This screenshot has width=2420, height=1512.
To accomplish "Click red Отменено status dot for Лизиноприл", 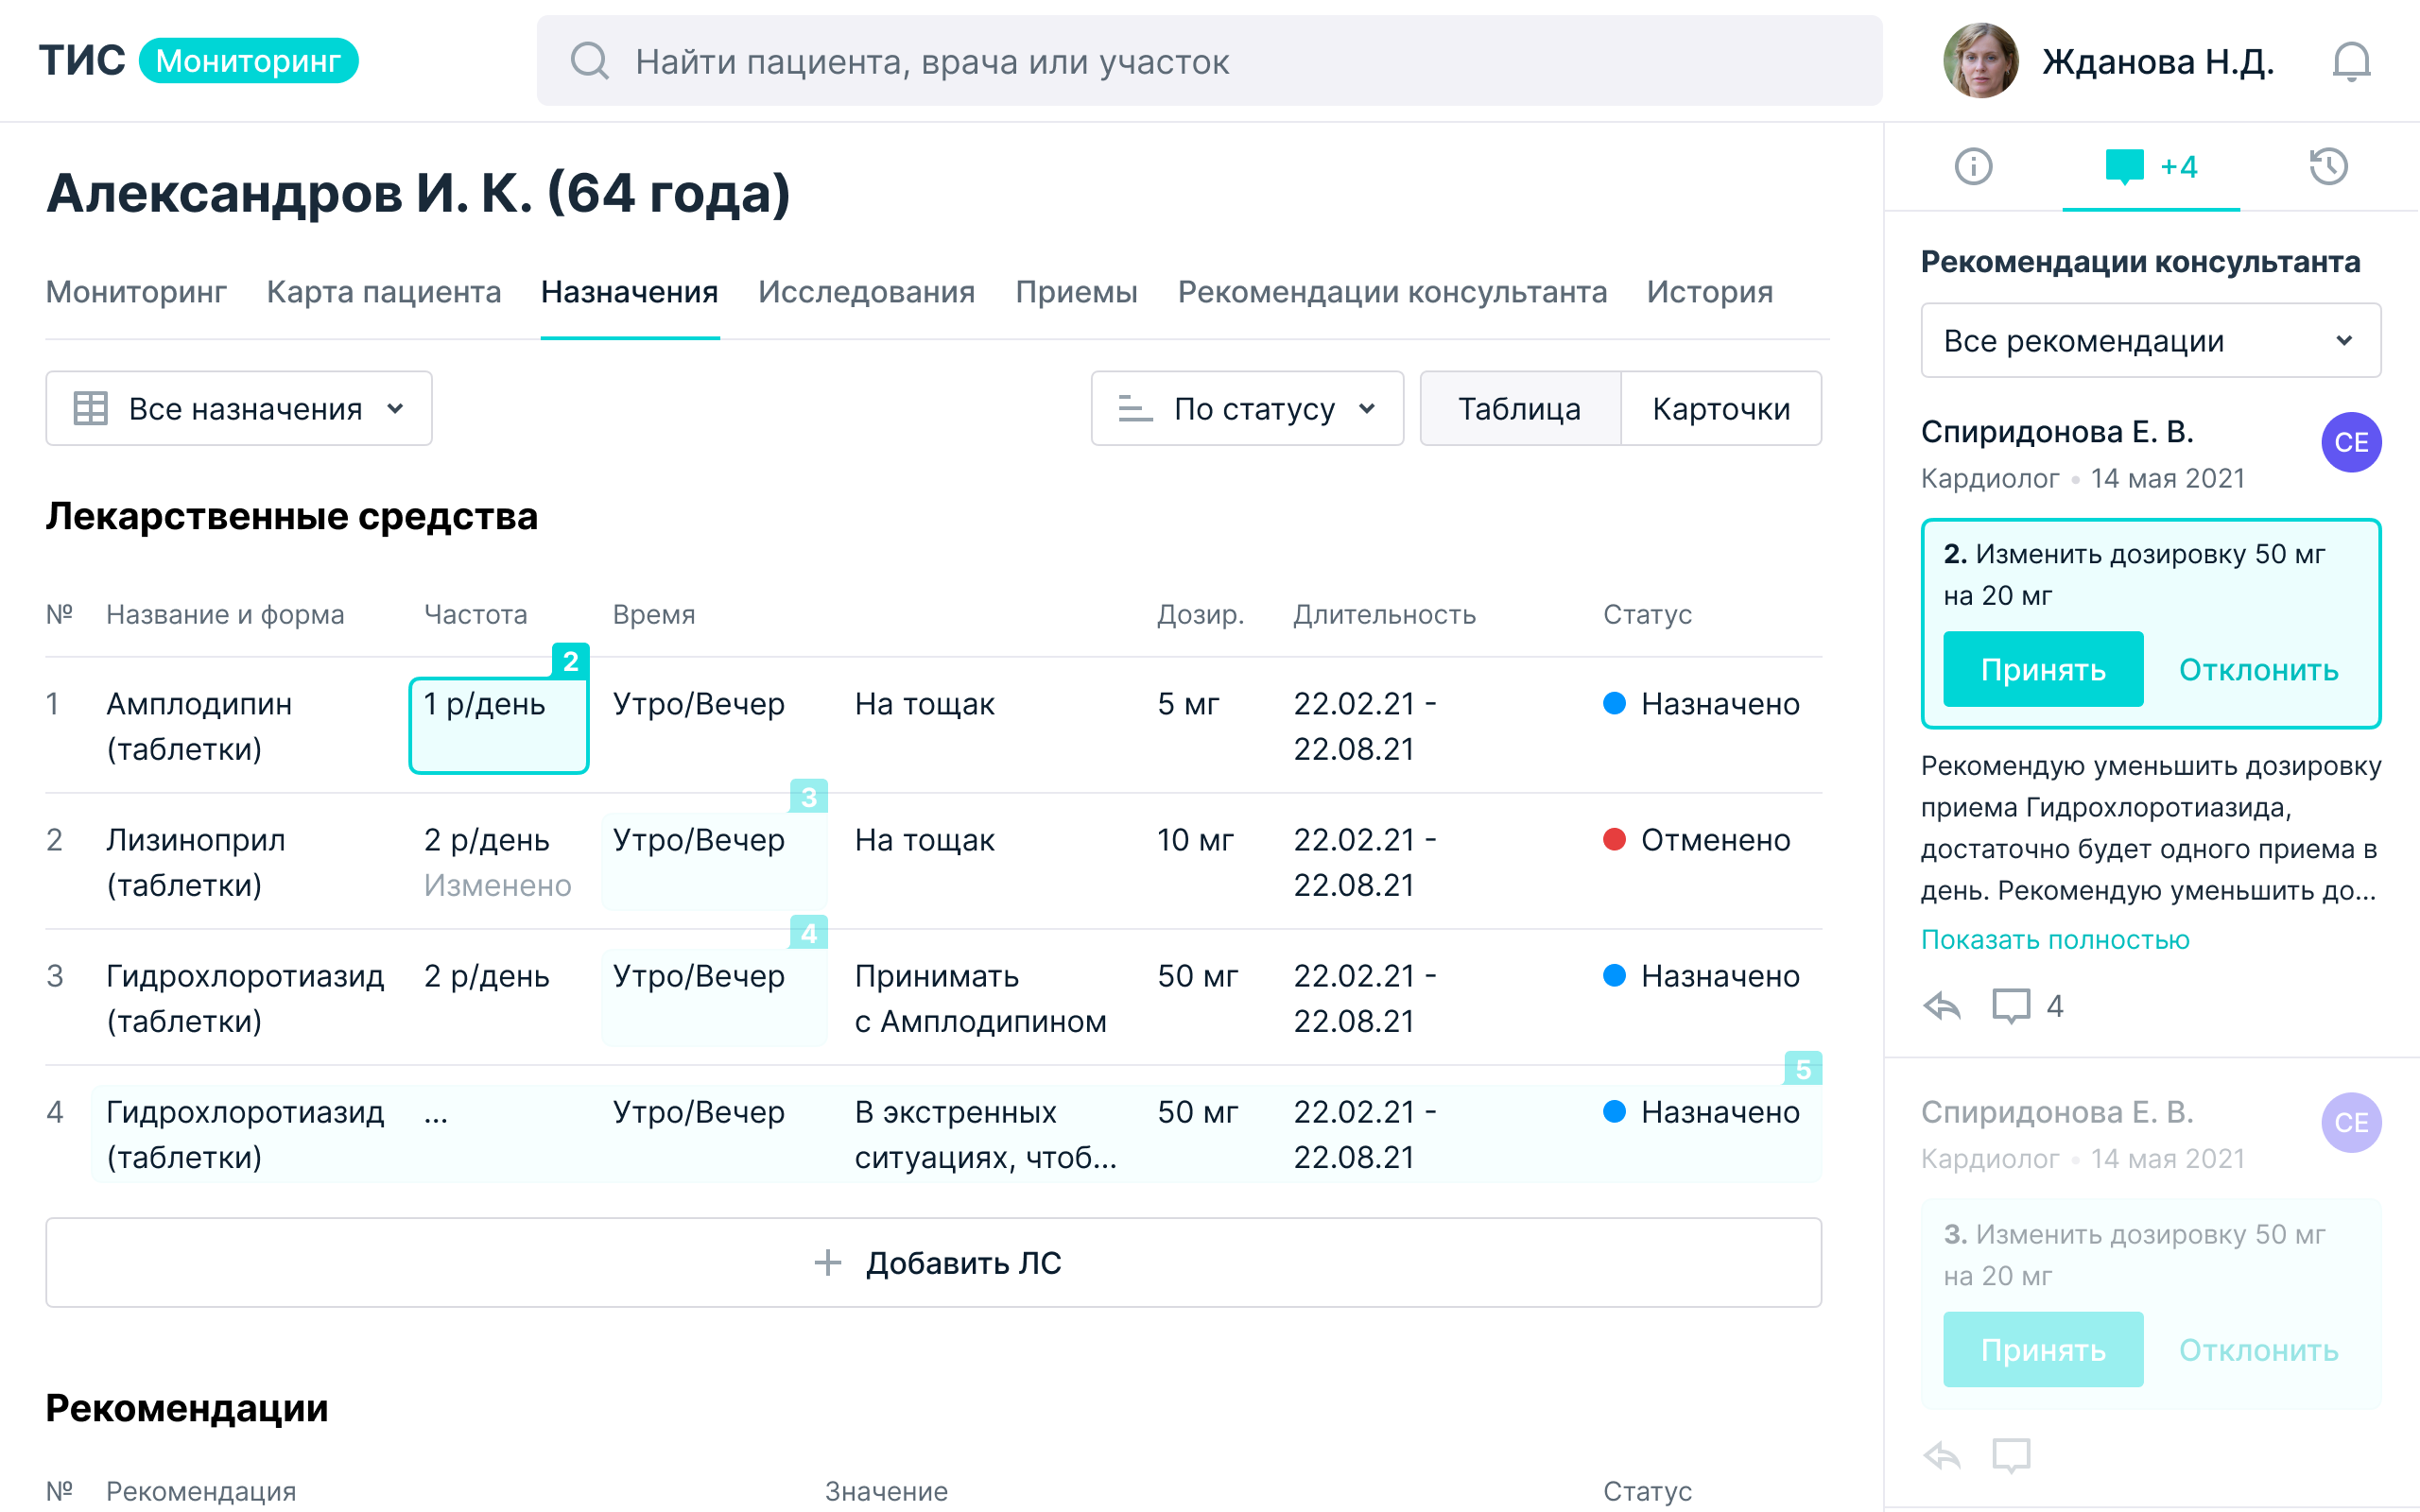I will (1614, 840).
